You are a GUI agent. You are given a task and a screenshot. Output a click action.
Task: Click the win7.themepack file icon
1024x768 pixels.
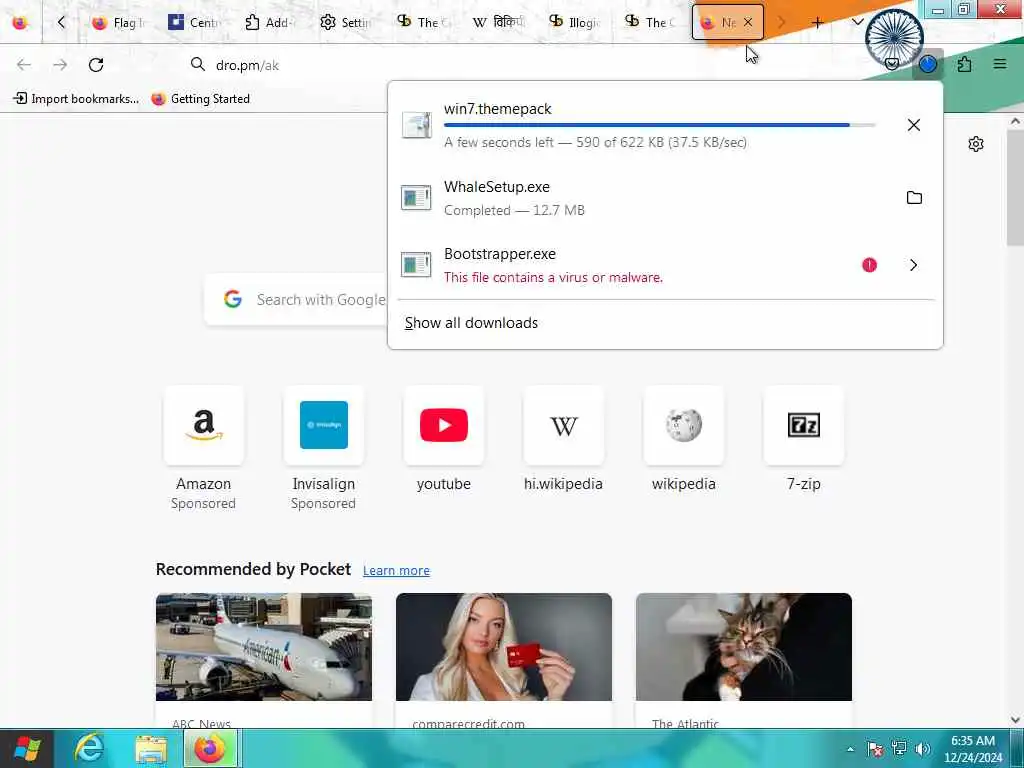point(416,125)
